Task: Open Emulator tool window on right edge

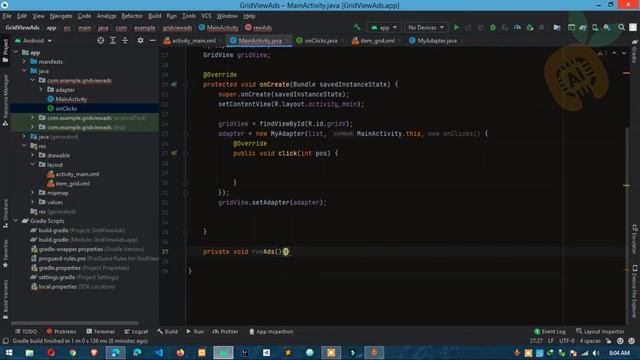Action: tap(635, 239)
